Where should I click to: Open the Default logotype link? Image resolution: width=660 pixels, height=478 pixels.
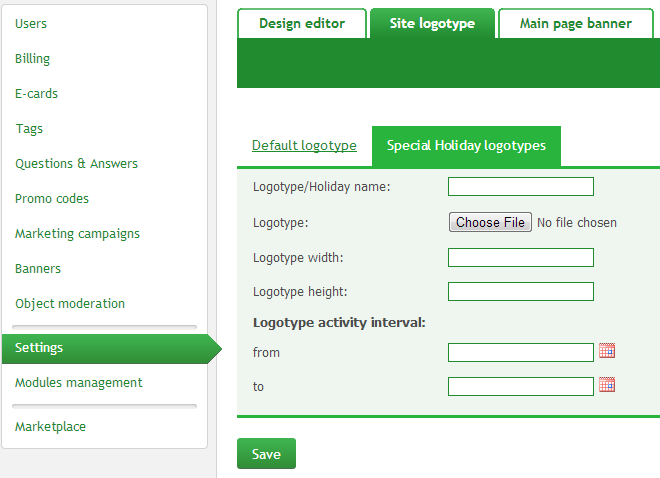[304, 146]
